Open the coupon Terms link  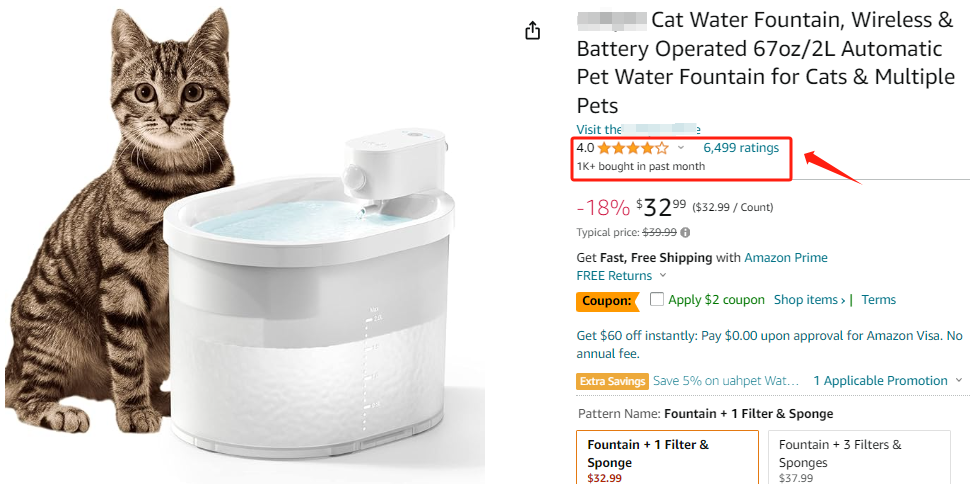[x=878, y=300]
